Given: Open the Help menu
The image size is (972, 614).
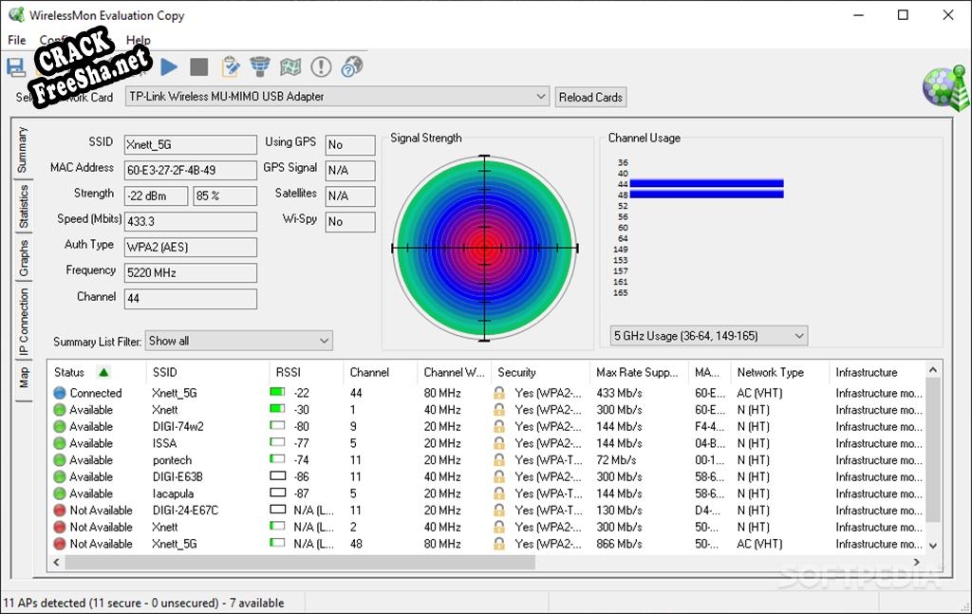Looking at the screenshot, I should pos(138,41).
